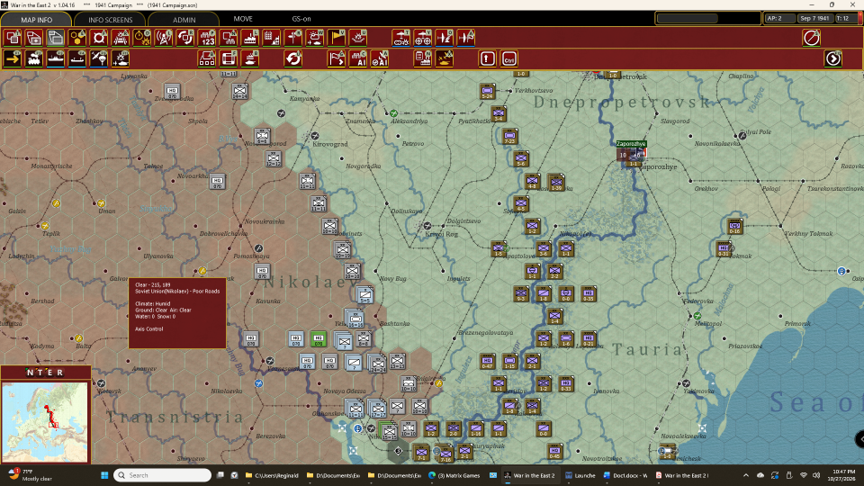Toggle the radio antenna tower overlay

[x=164, y=38]
